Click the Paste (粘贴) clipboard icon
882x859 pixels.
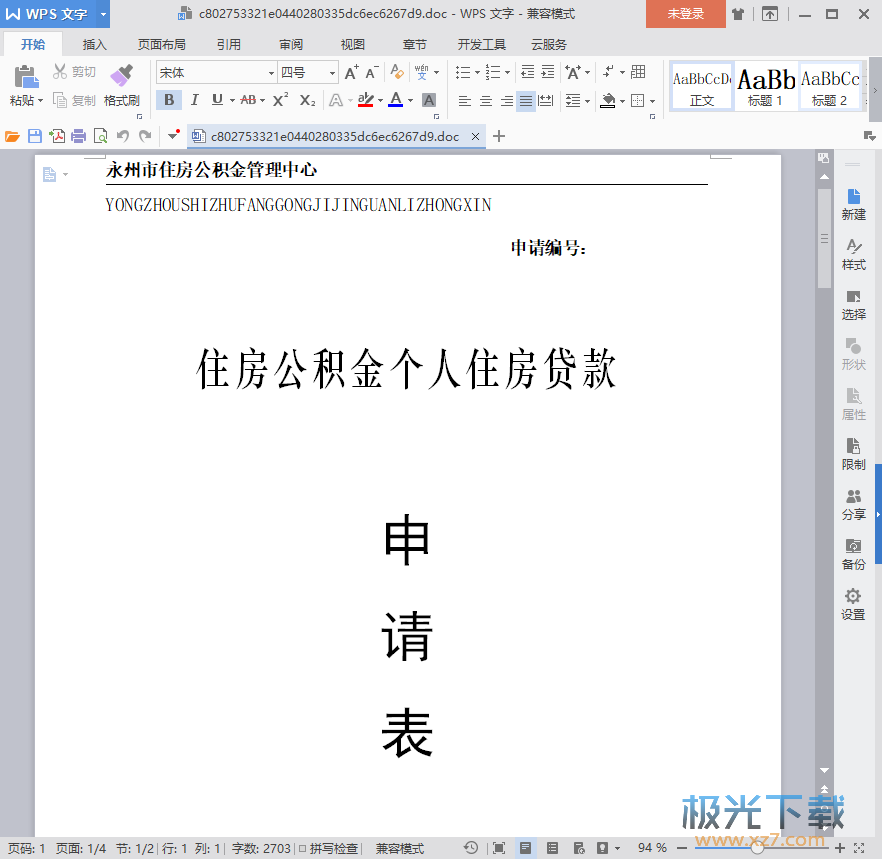[x=25, y=77]
